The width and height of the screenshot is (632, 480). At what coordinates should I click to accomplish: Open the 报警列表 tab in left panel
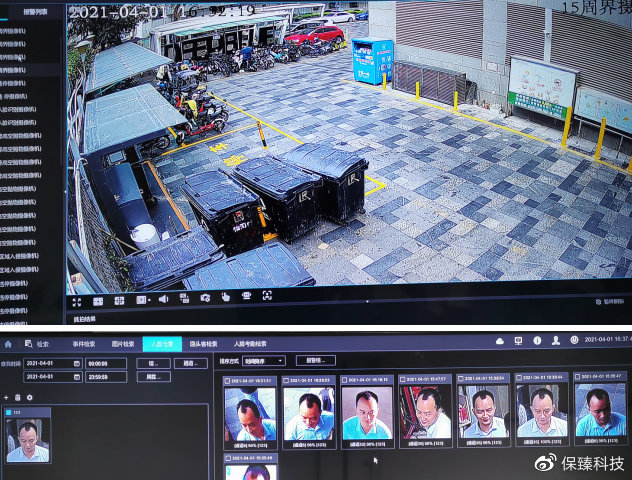pos(35,12)
